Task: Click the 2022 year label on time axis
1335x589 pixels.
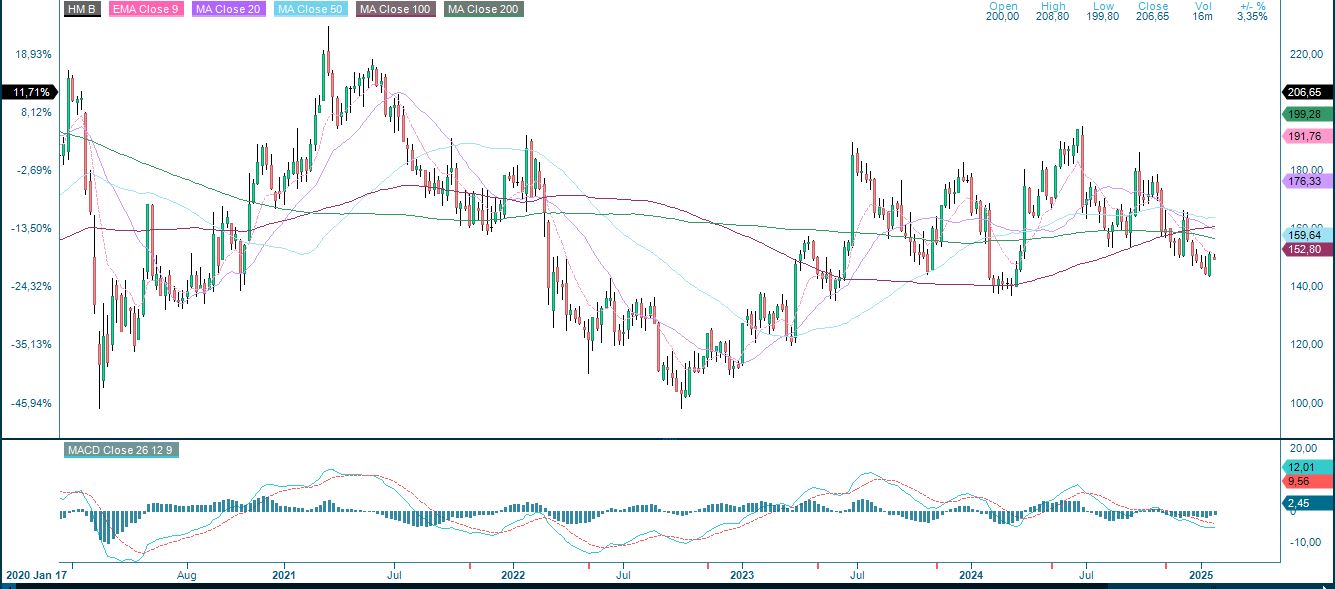Action: point(513,576)
